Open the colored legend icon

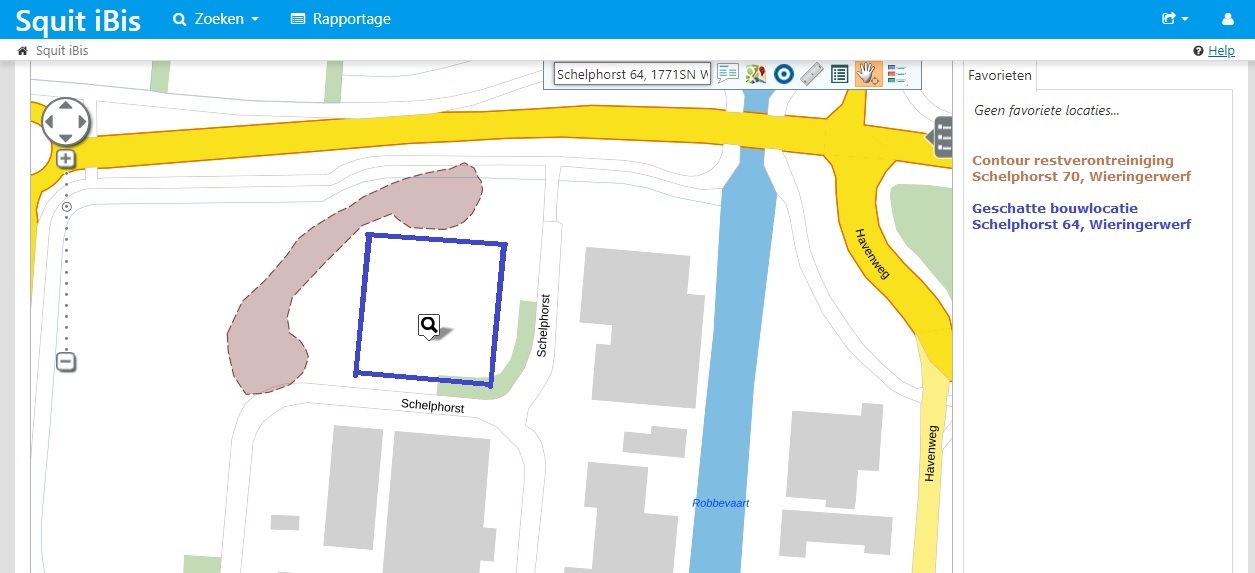point(896,74)
